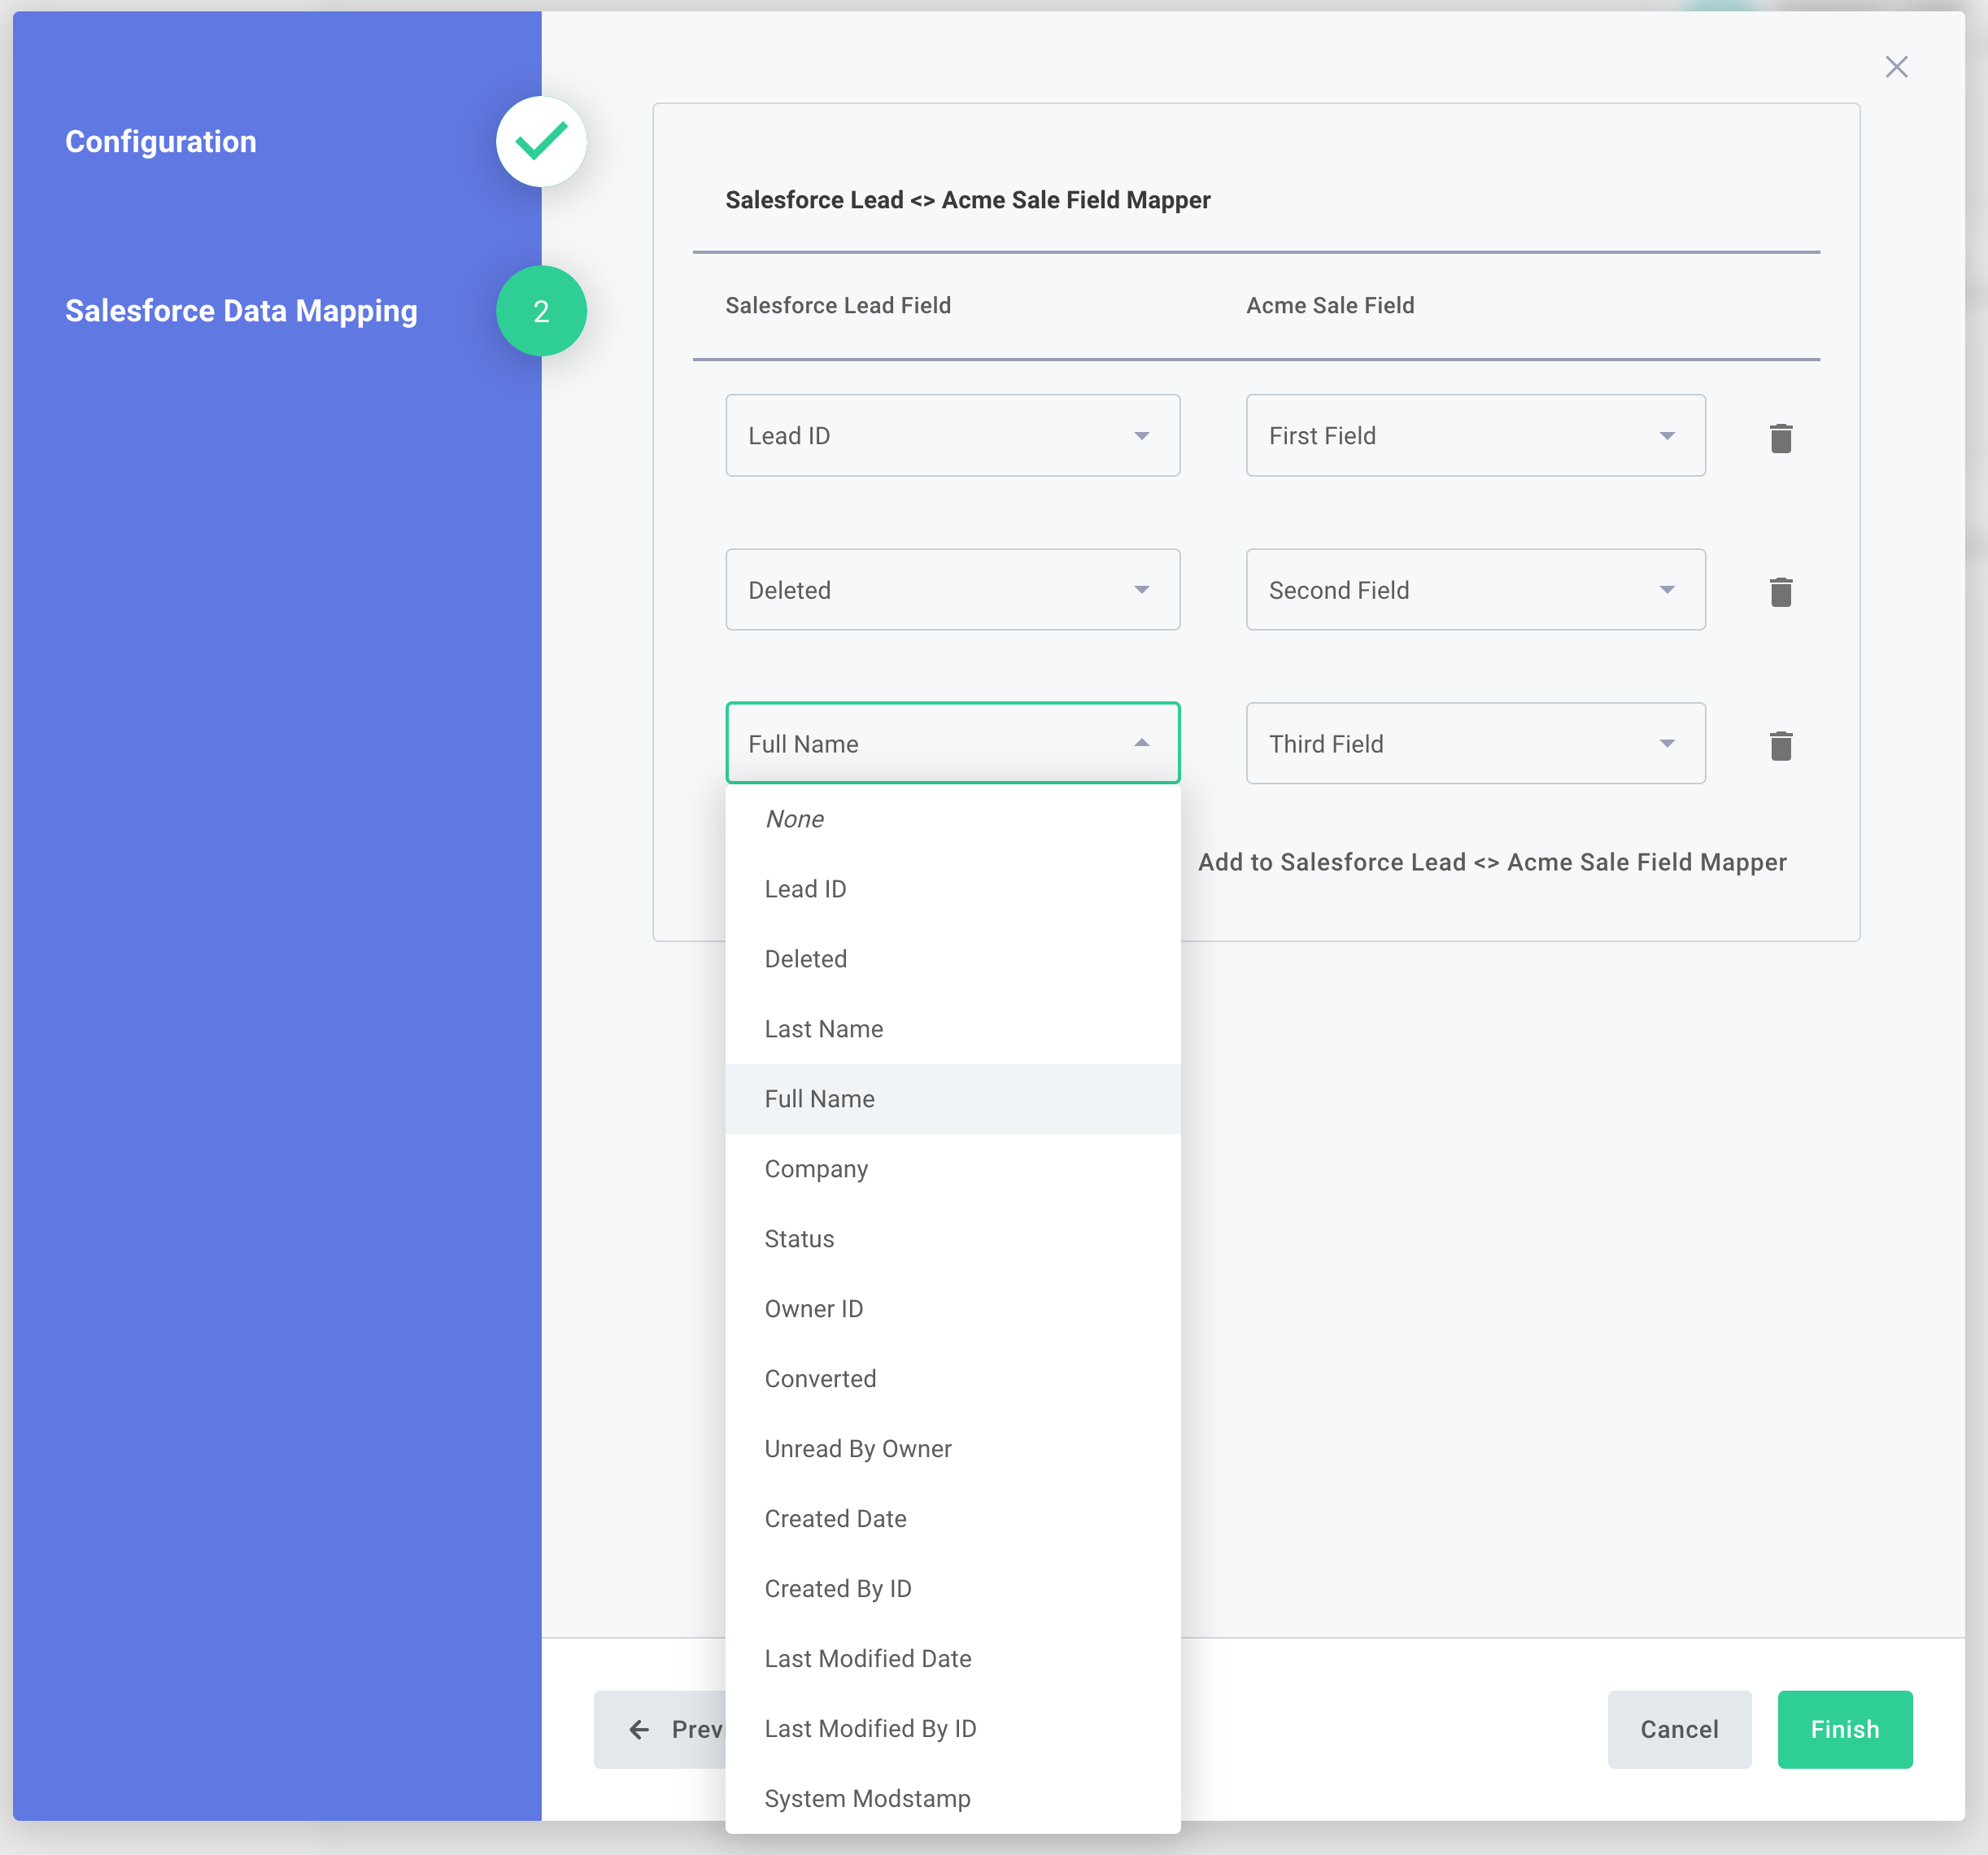Remove the Deleted field mapping row
This screenshot has height=1855, width=1988.
pyautogui.click(x=1781, y=591)
